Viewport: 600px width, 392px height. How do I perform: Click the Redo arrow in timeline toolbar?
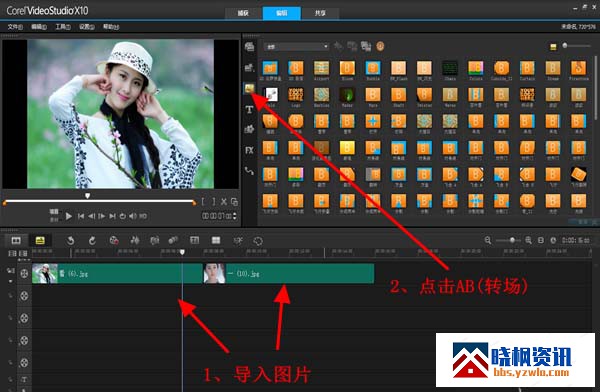tap(92, 240)
